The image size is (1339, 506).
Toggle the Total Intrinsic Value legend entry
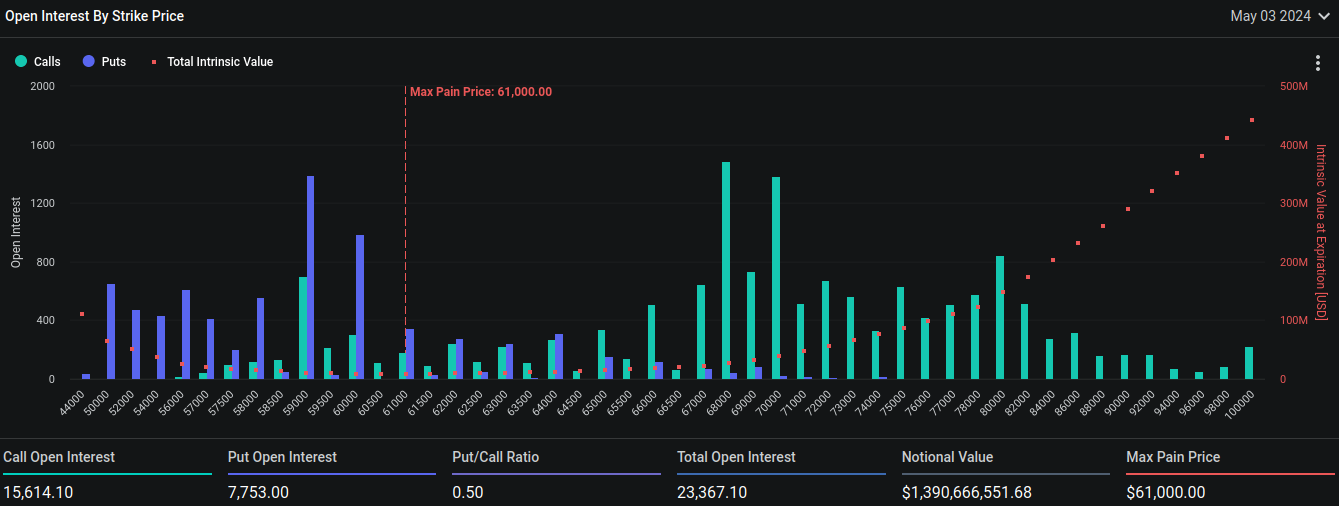pyautogui.click(x=212, y=62)
